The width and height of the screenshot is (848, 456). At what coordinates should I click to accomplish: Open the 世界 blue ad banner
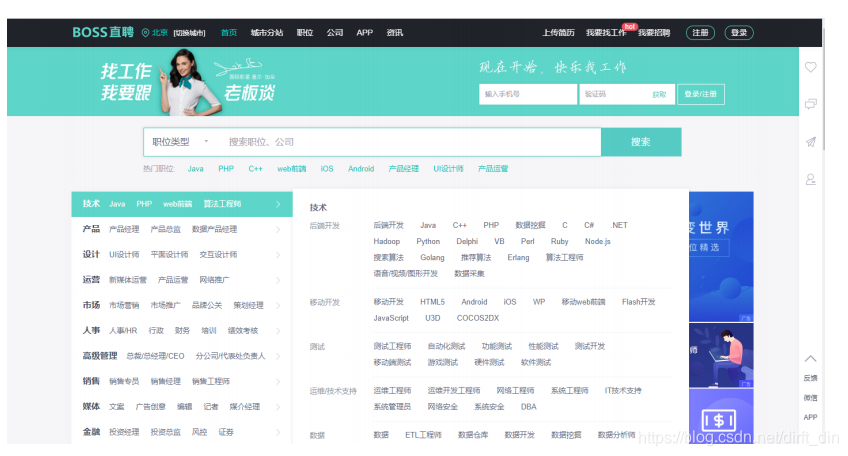(x=721, y=256)
